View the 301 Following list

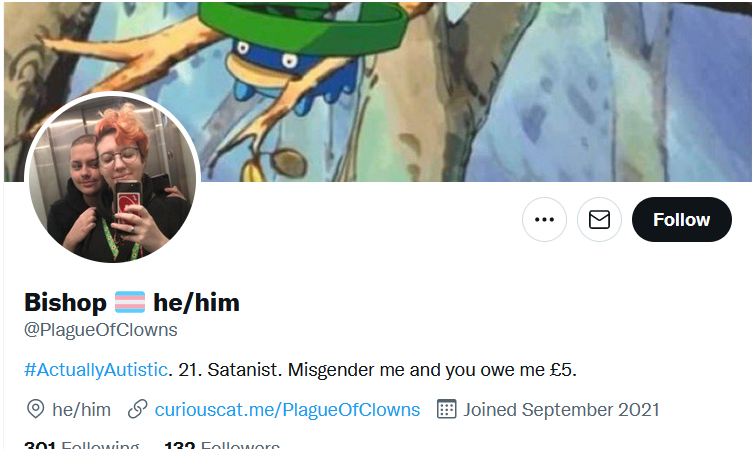[82, 445]
